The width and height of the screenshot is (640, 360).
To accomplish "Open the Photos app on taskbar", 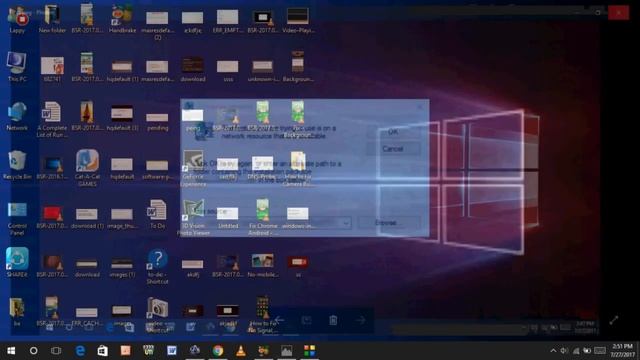I will pos(286,351).
